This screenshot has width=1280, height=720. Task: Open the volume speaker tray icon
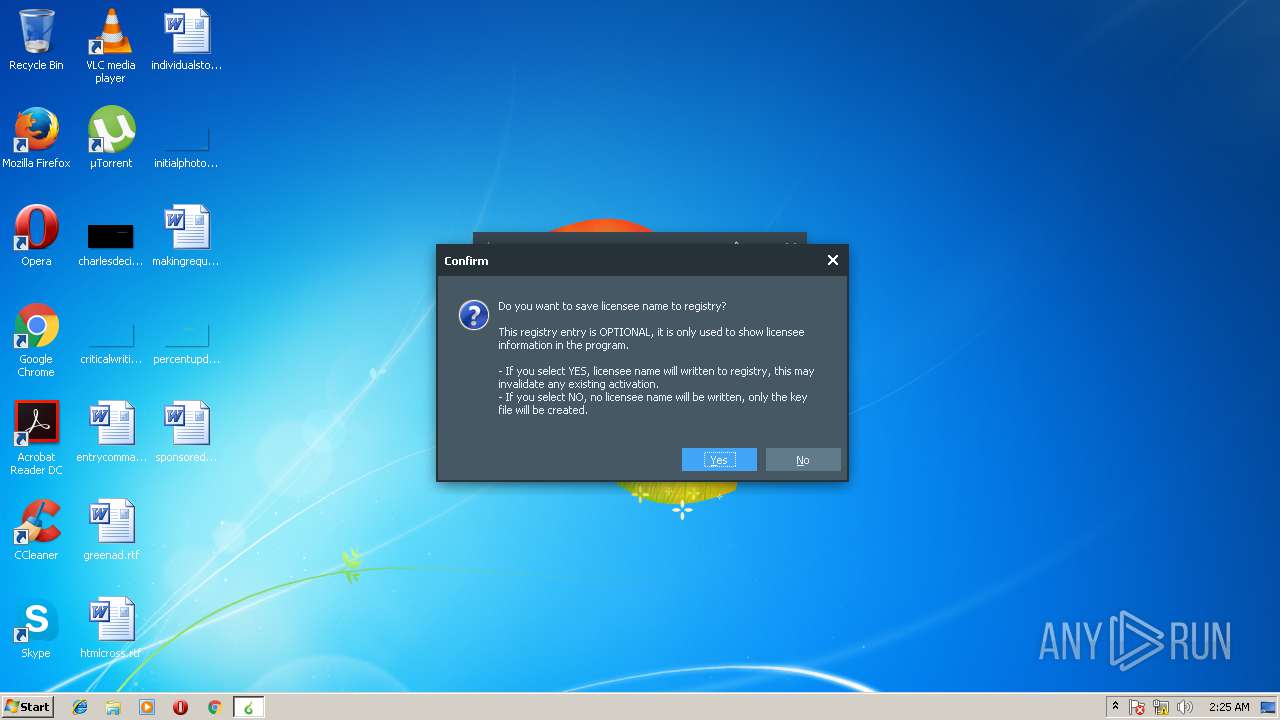click(x=1185, y=707)
